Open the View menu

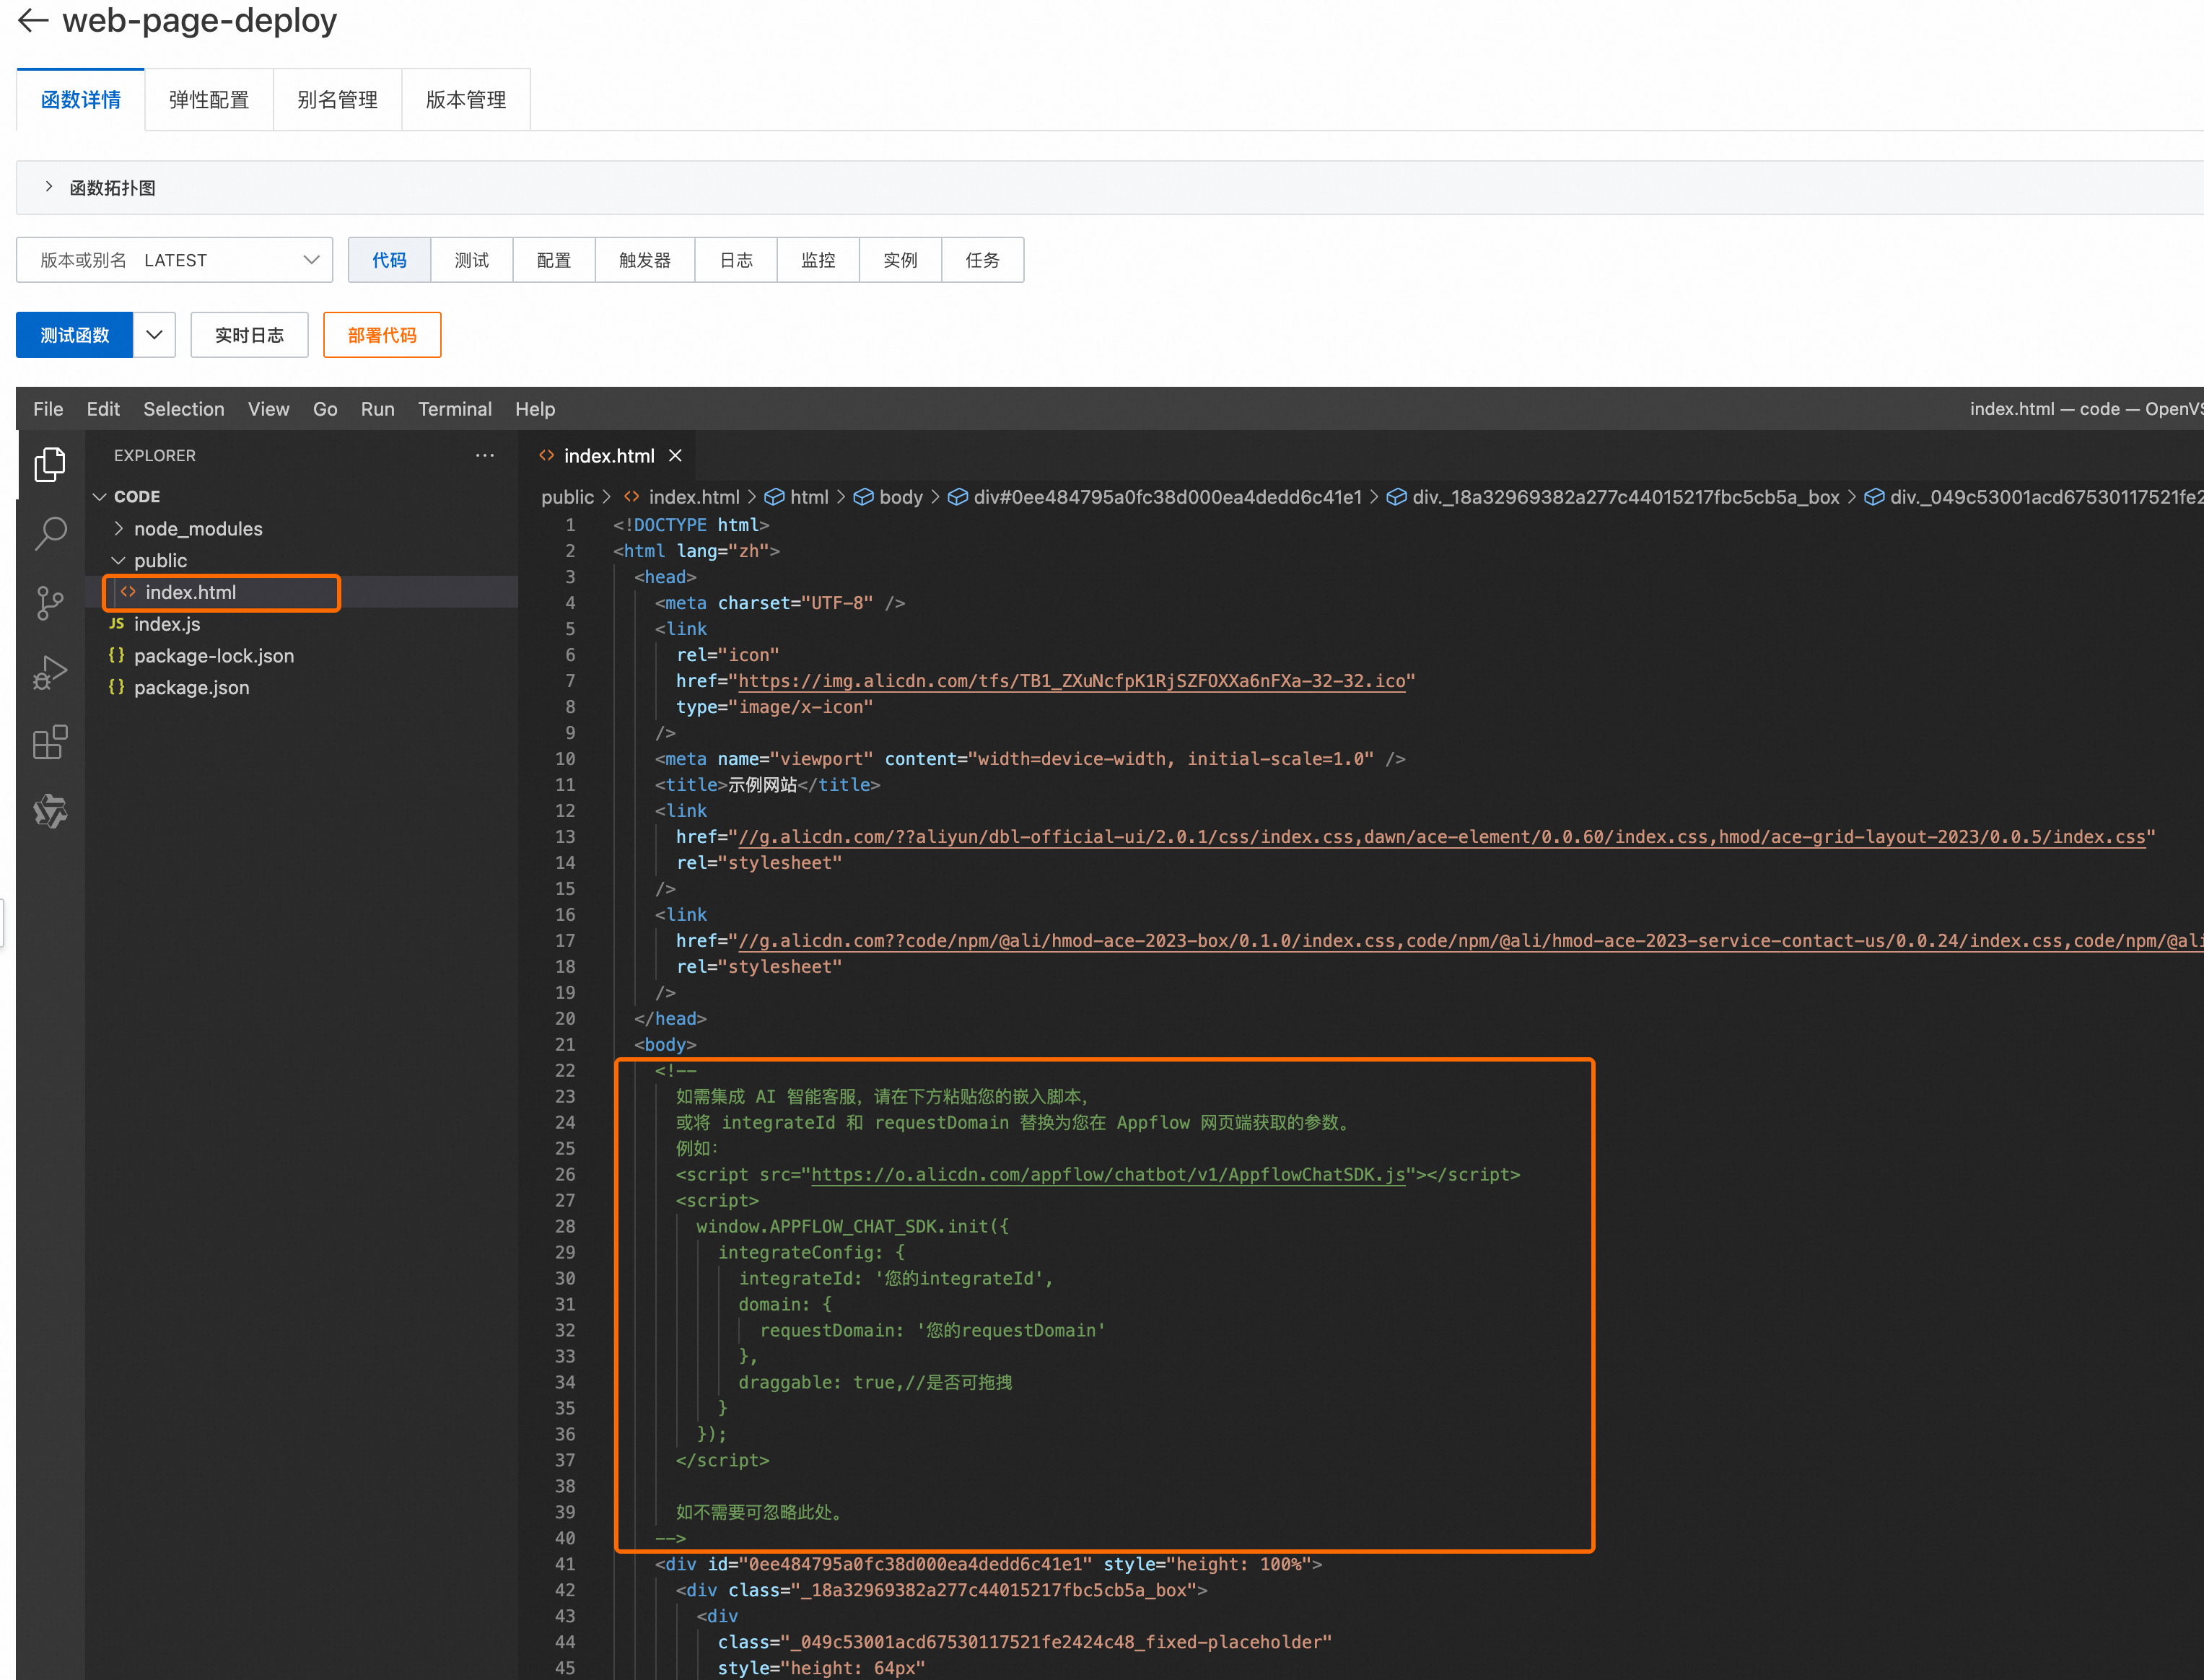tap(269, 409)
